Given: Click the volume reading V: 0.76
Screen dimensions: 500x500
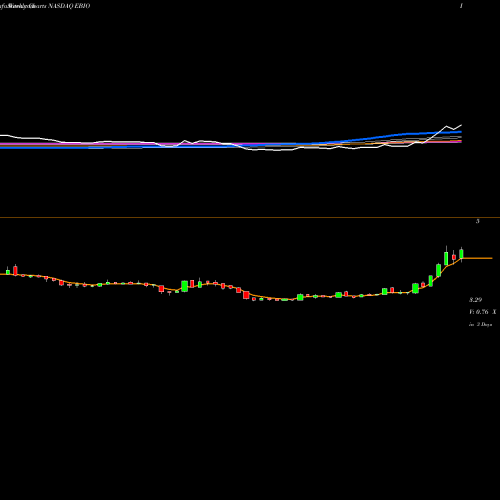Looking at the screenshot, I should coord(479,312).
